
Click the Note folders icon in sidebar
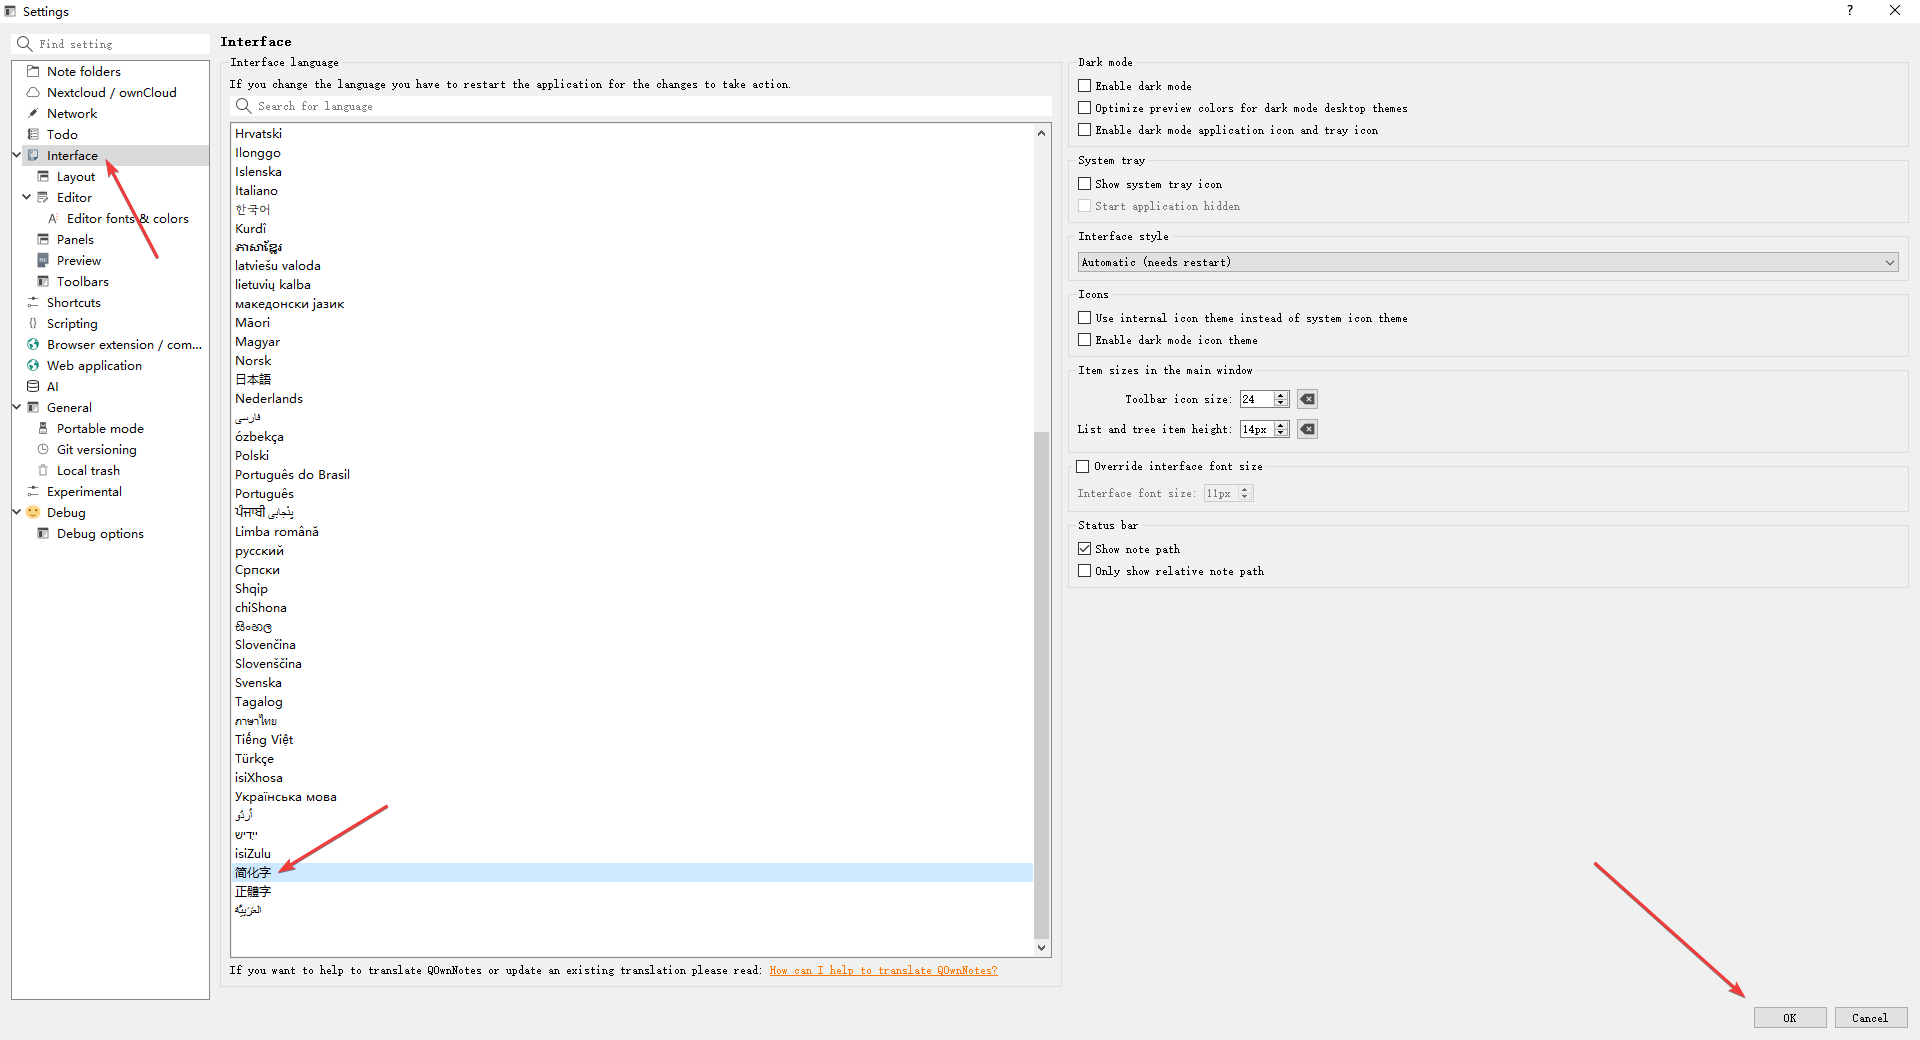point(33,71)
